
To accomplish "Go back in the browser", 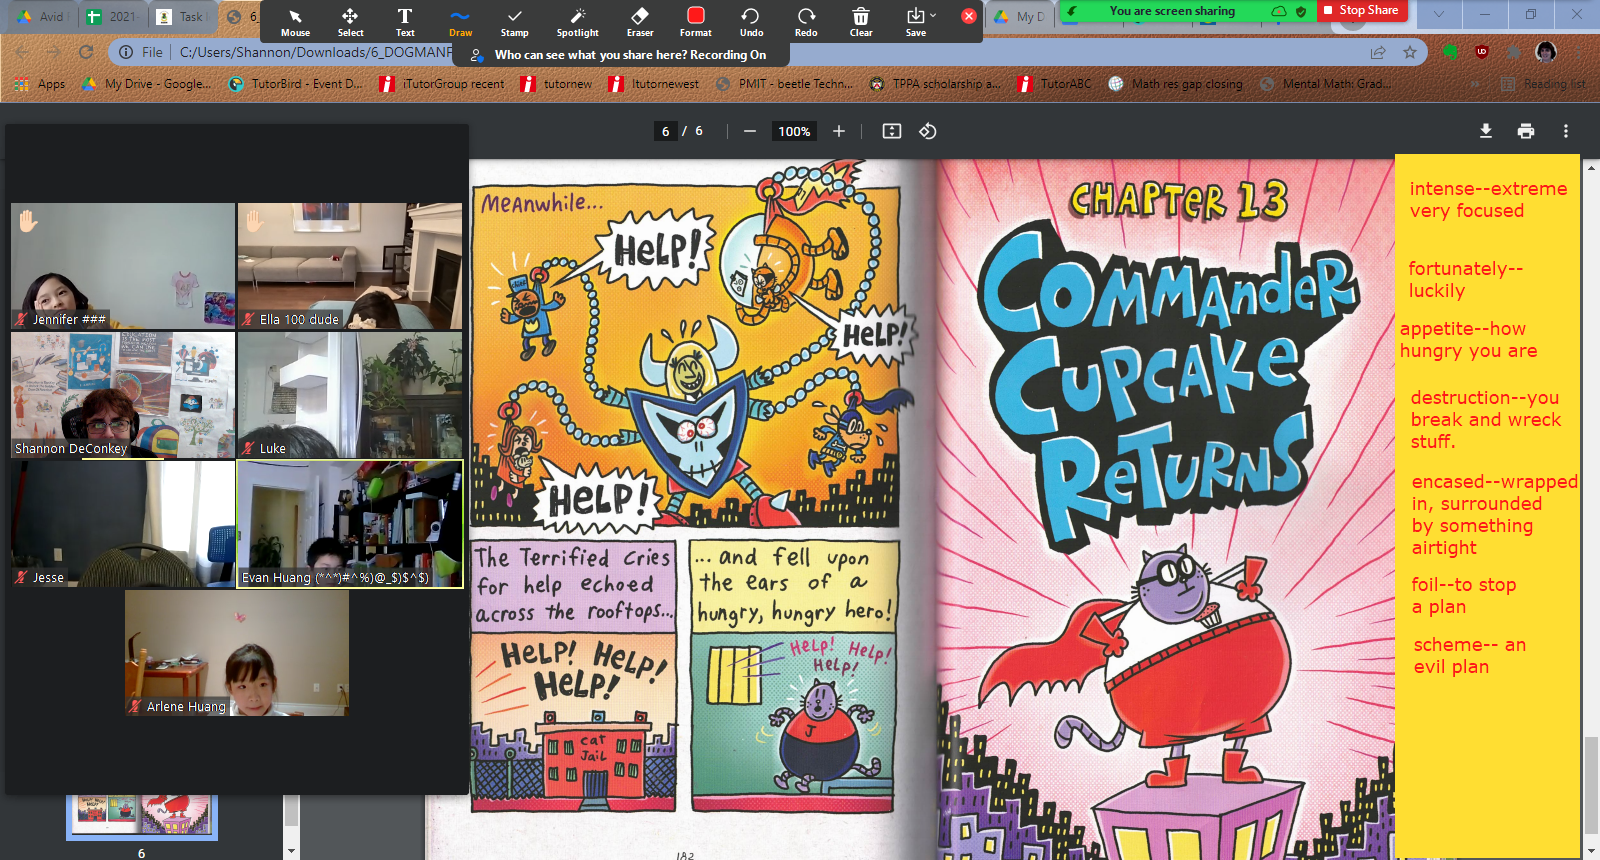I will 22,52.
